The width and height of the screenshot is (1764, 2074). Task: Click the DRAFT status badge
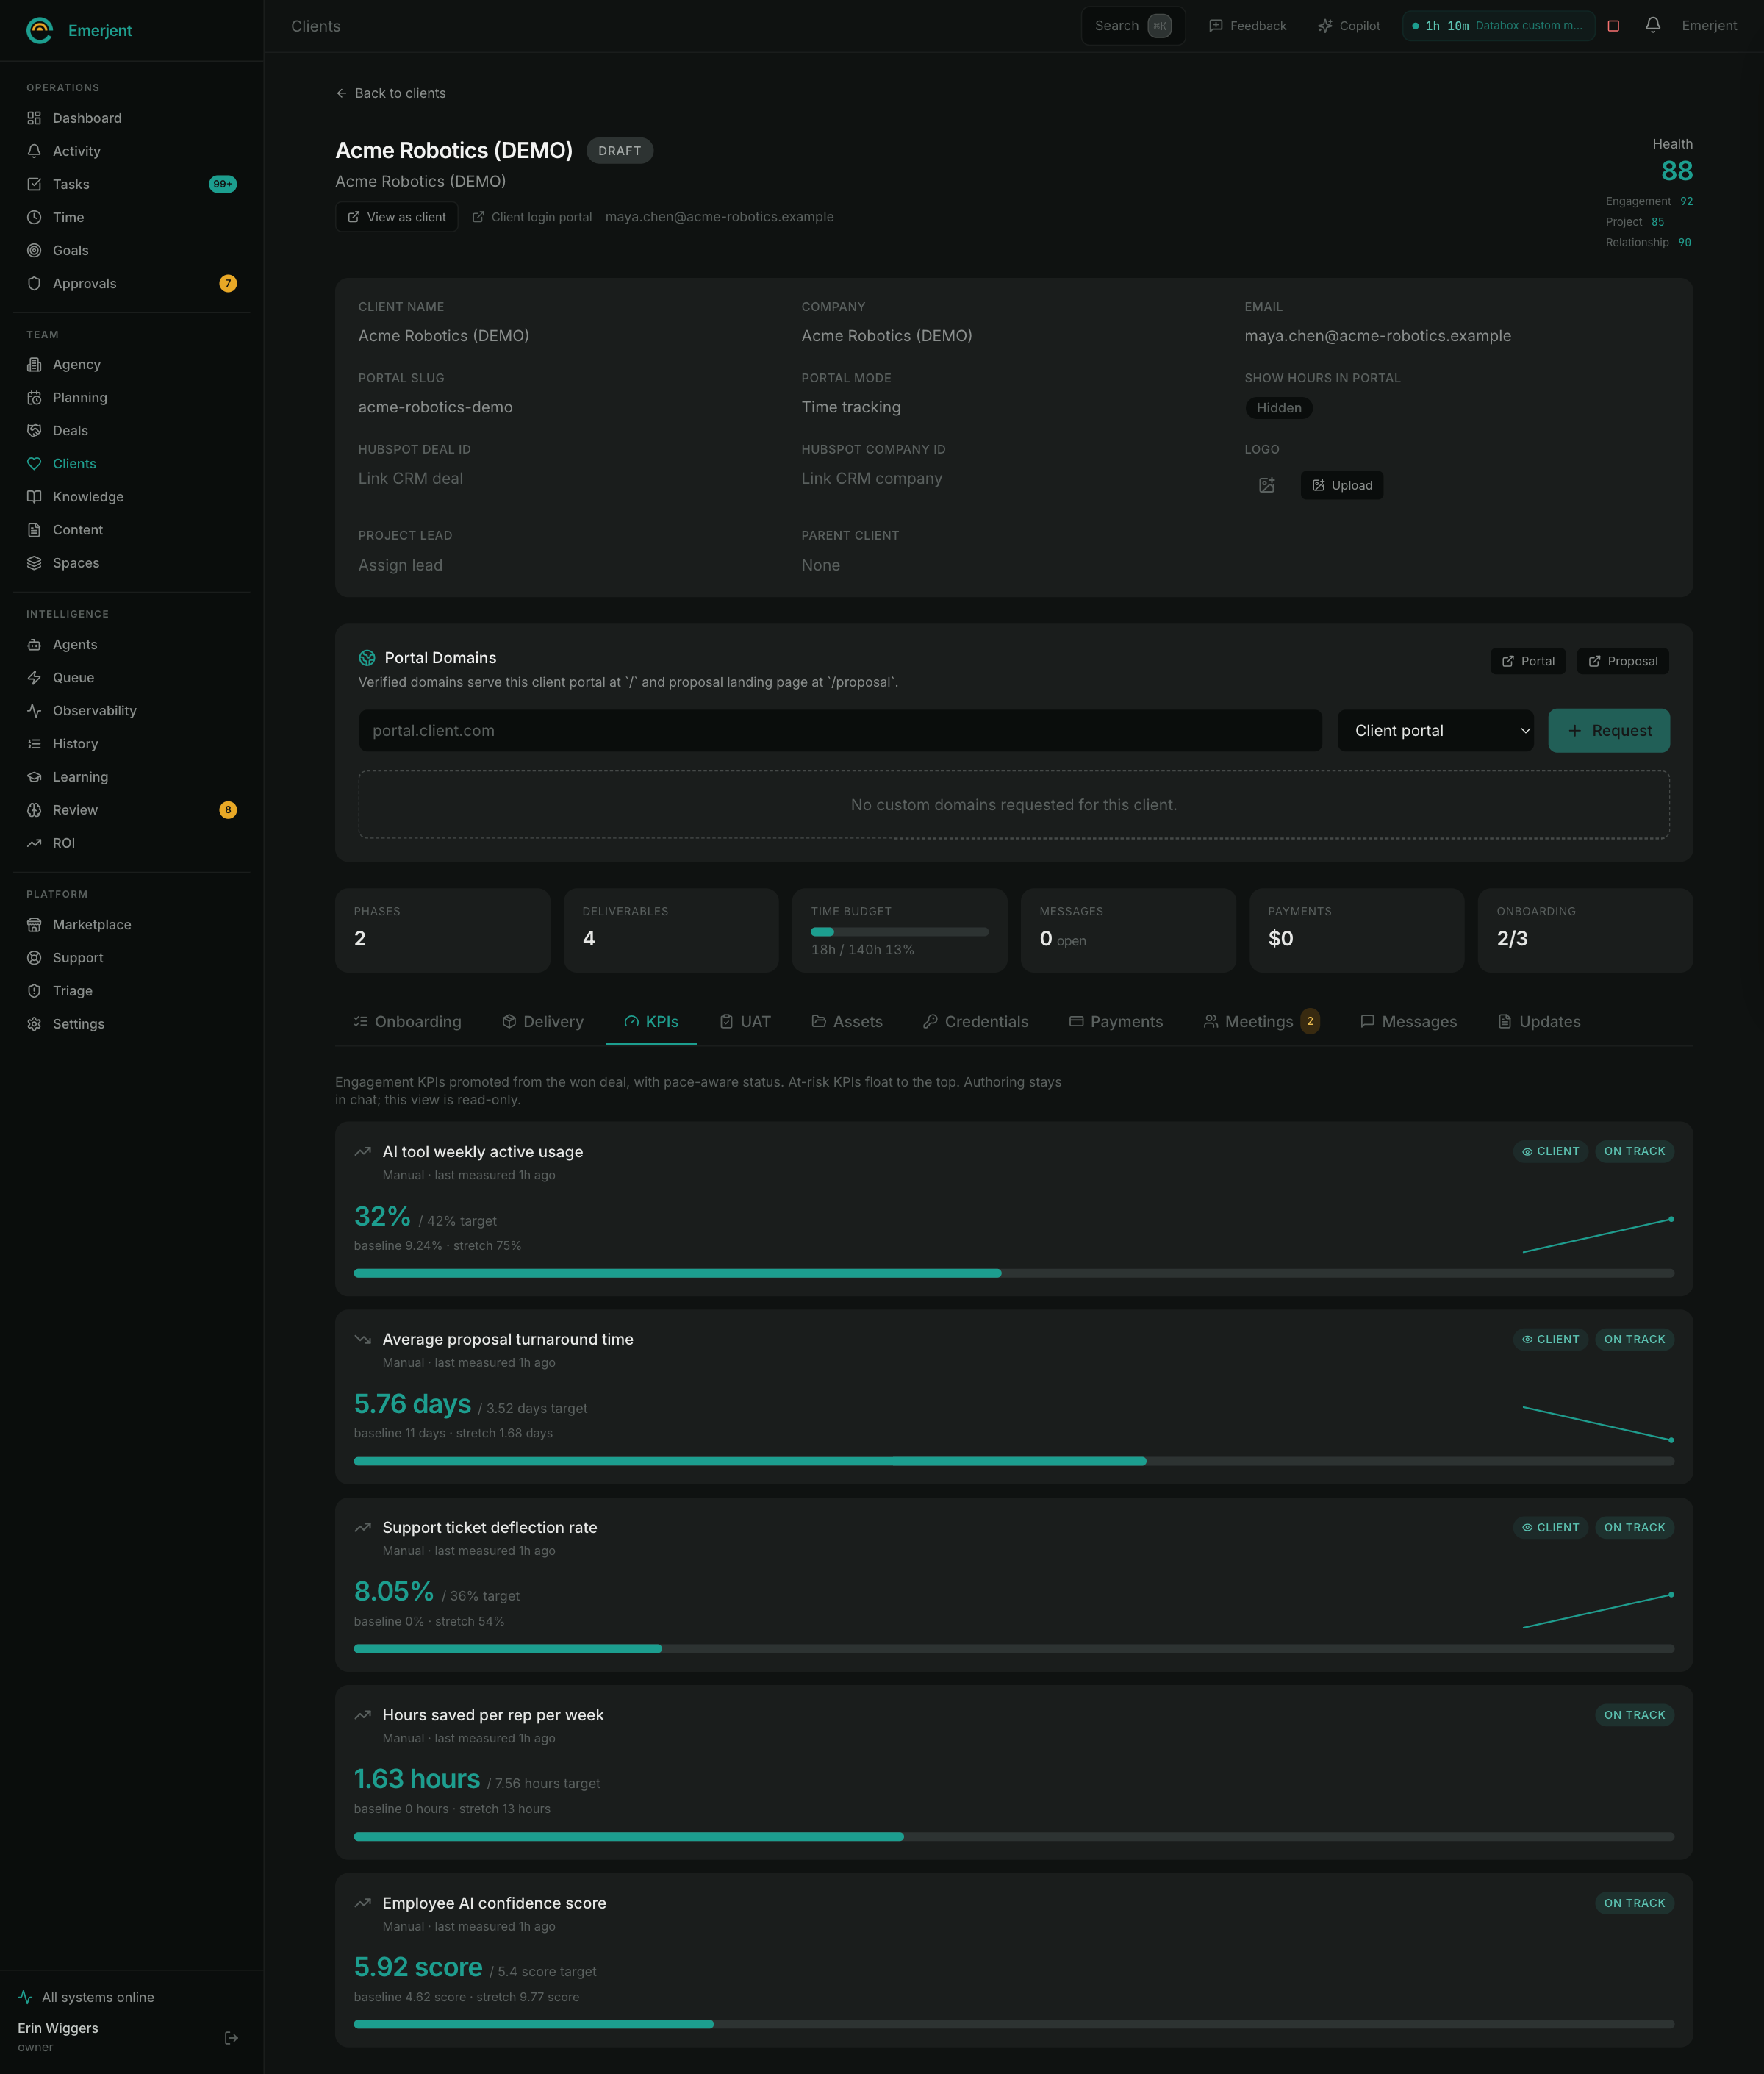619,150
